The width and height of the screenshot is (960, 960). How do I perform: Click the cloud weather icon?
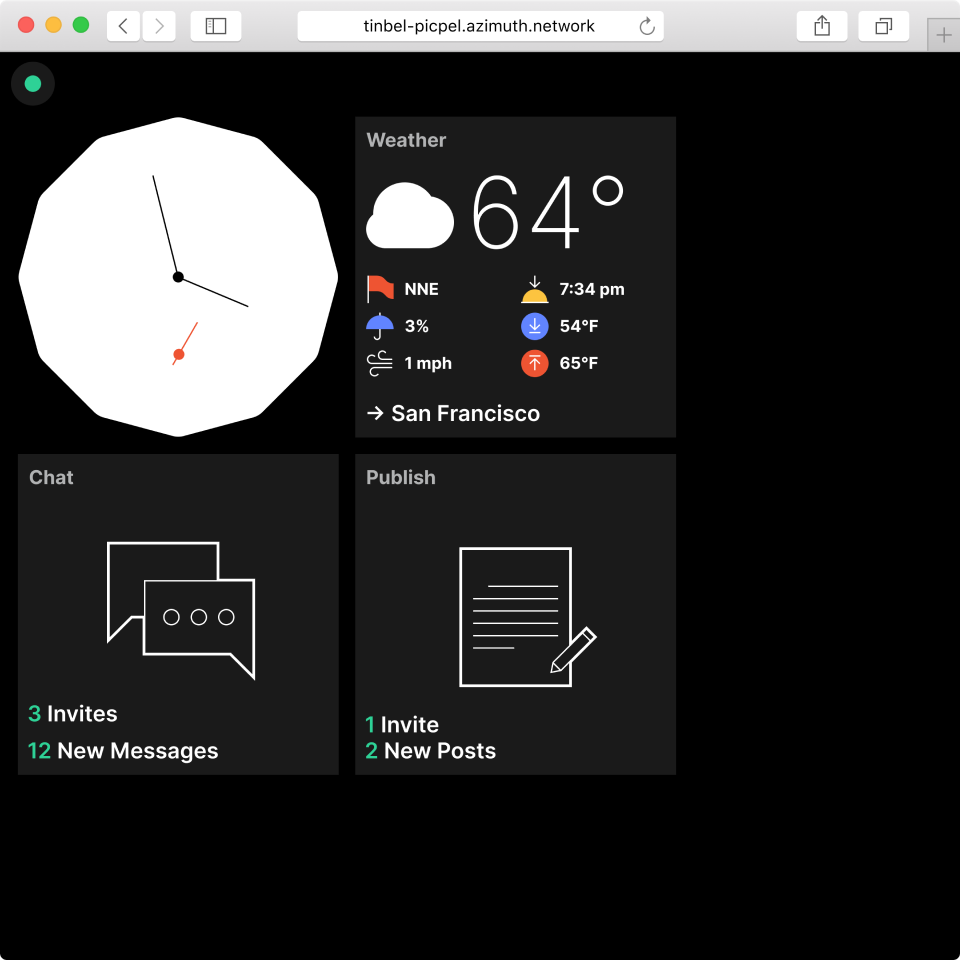410,216
